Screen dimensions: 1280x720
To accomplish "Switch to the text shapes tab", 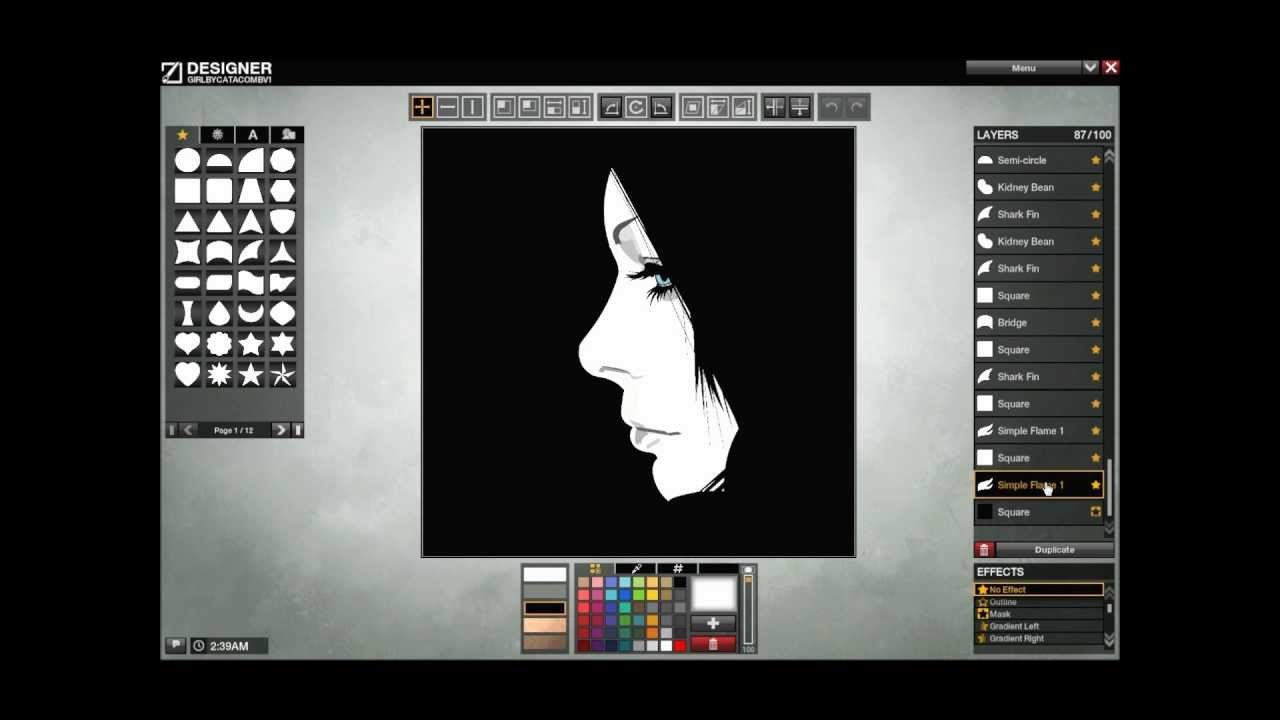I will pos(252,134).
